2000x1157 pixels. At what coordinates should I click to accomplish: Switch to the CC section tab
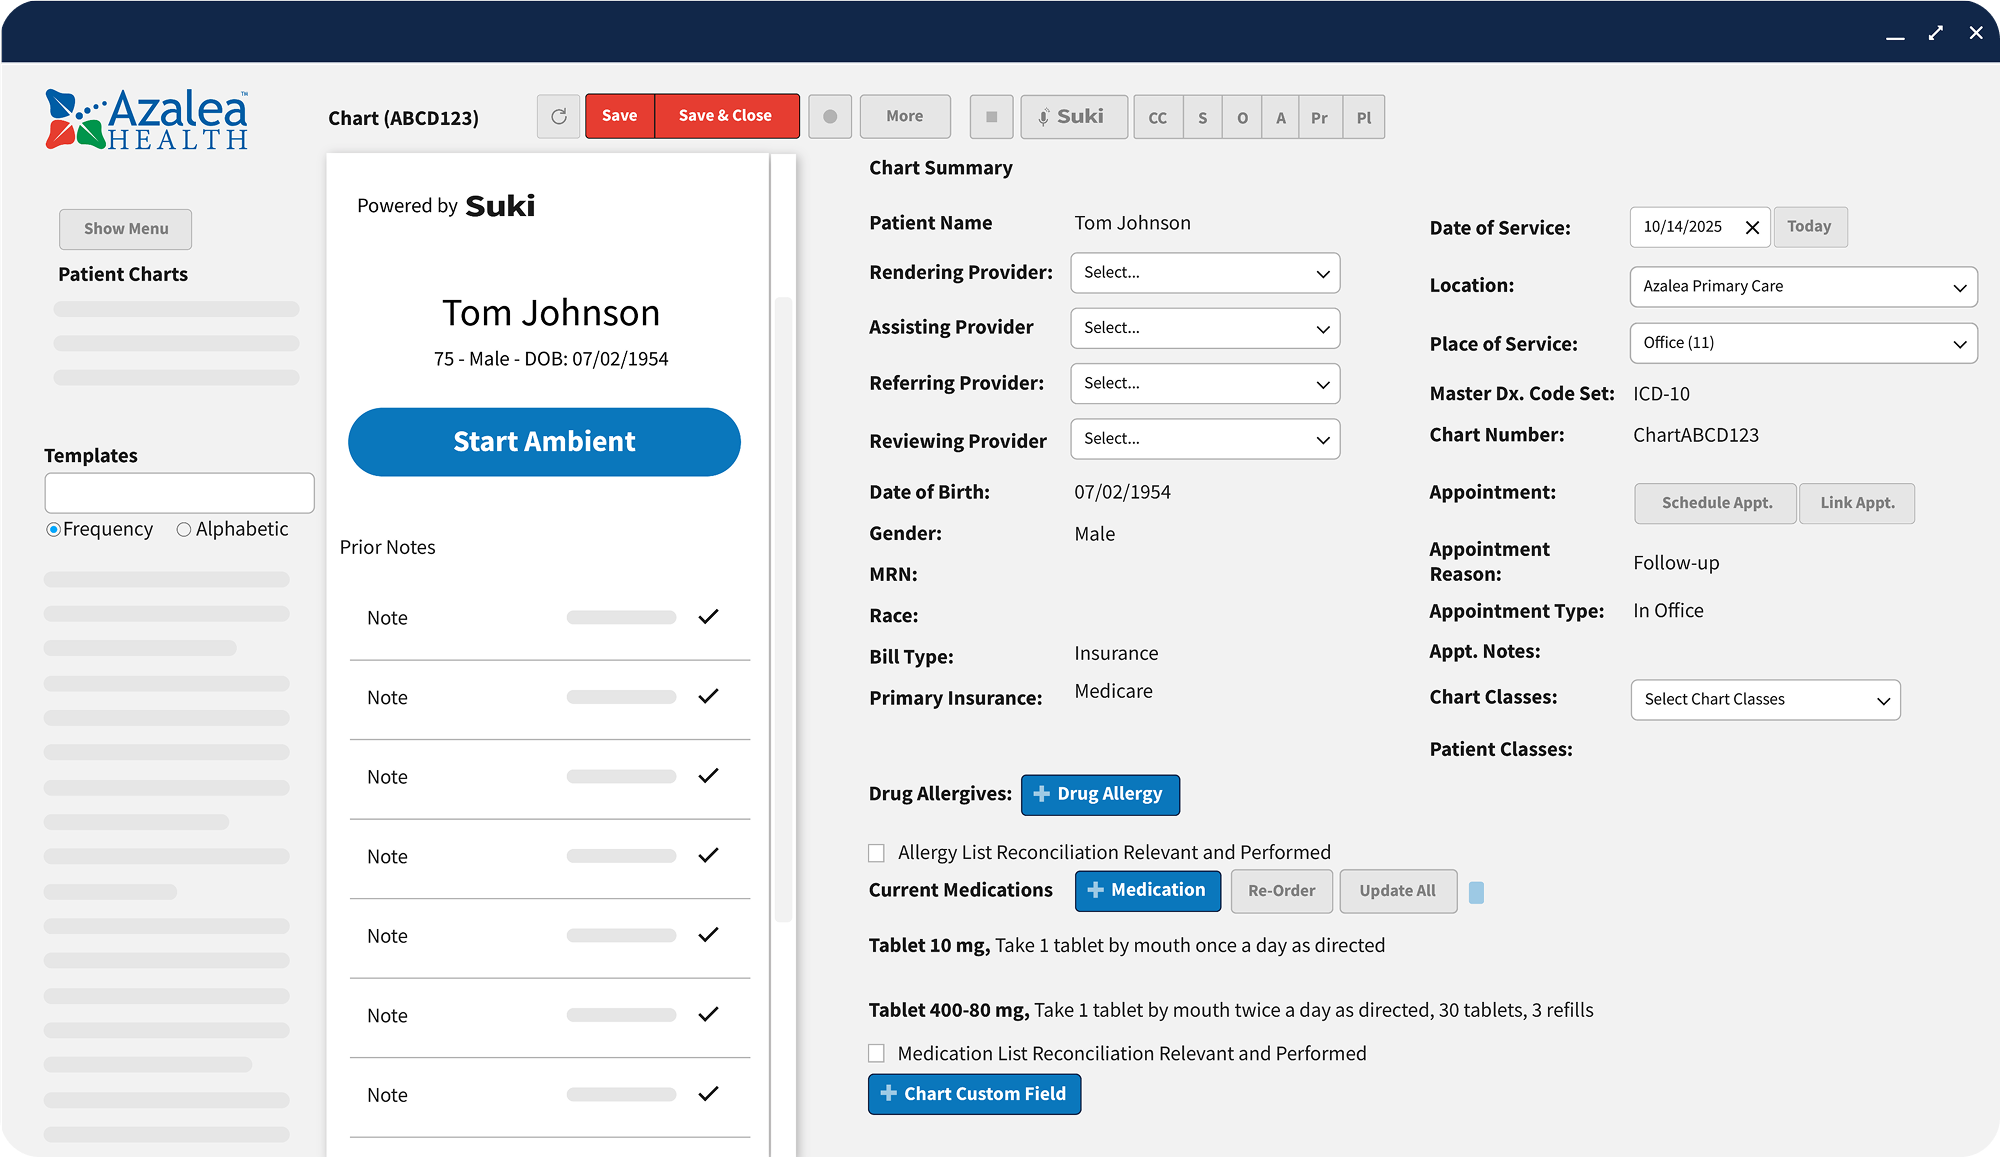coord(1157,118)
